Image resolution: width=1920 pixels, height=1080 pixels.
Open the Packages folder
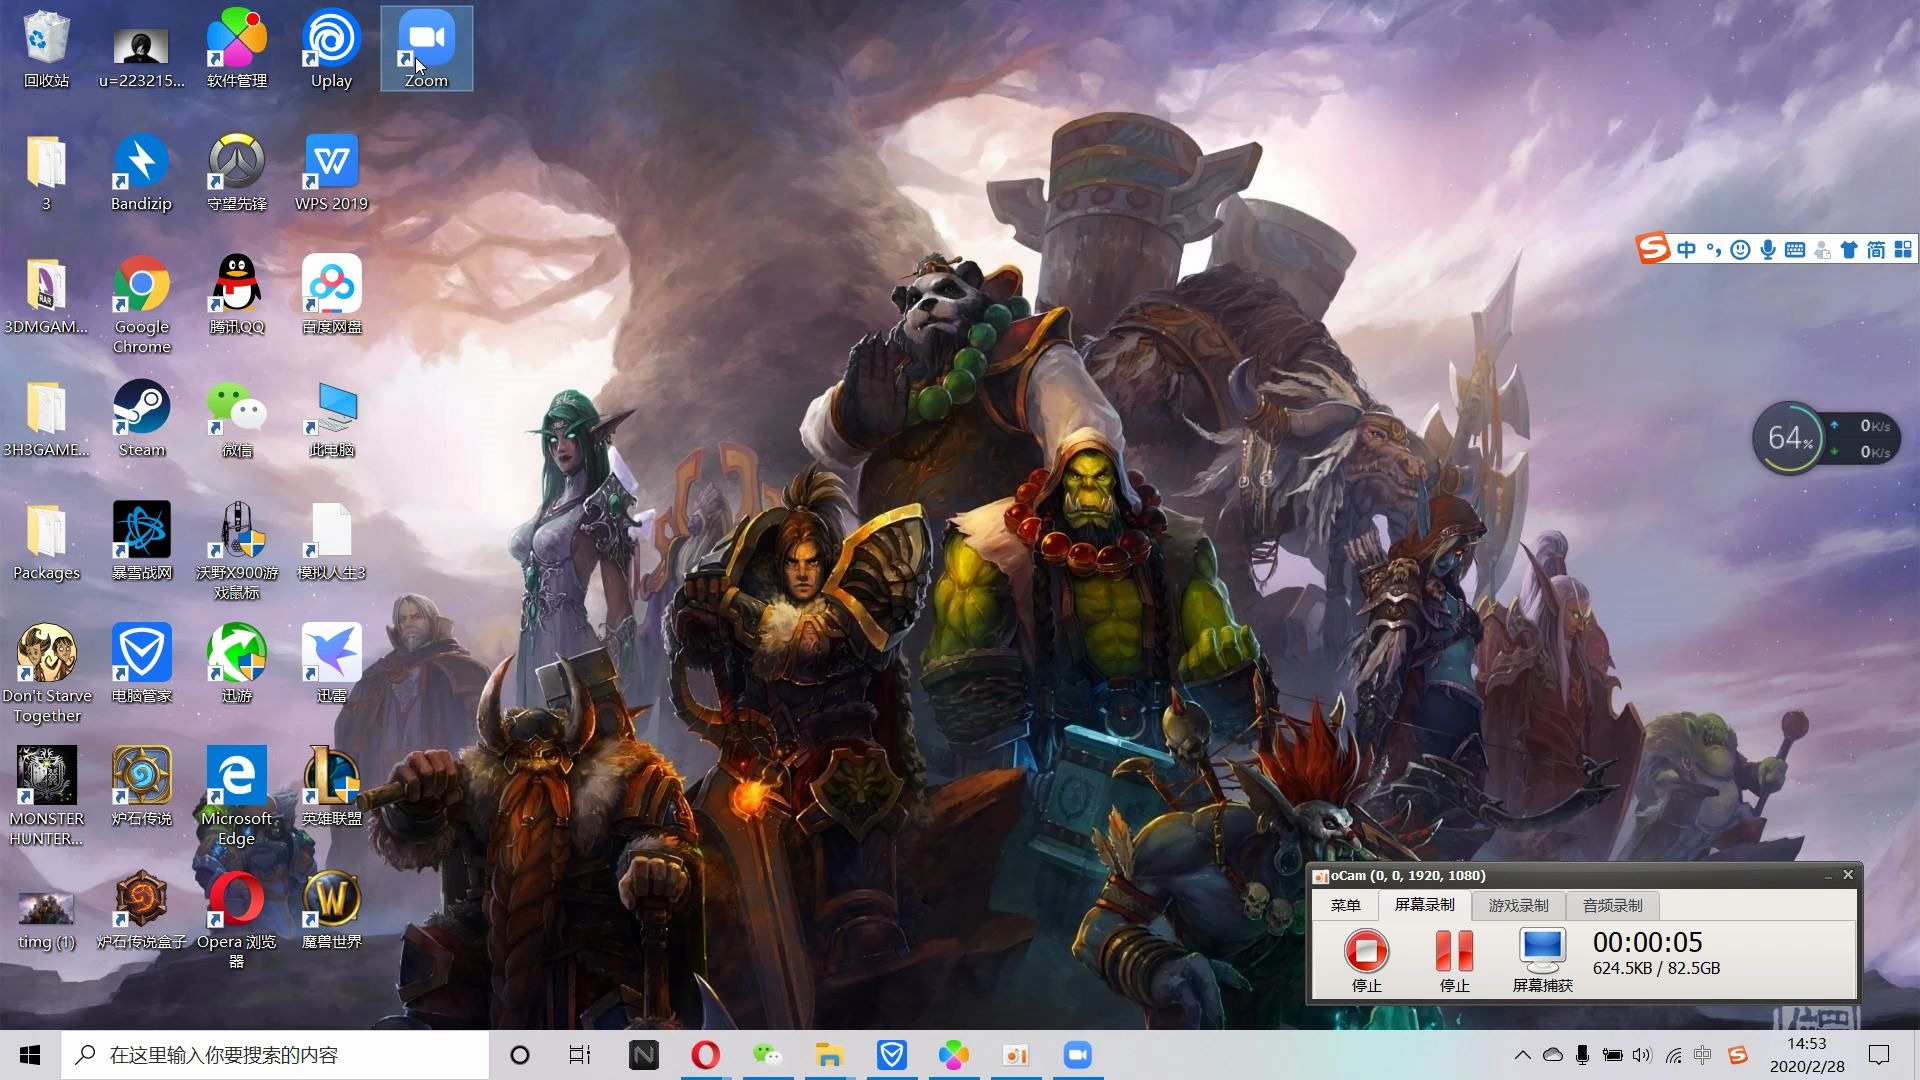coord(46,541)
